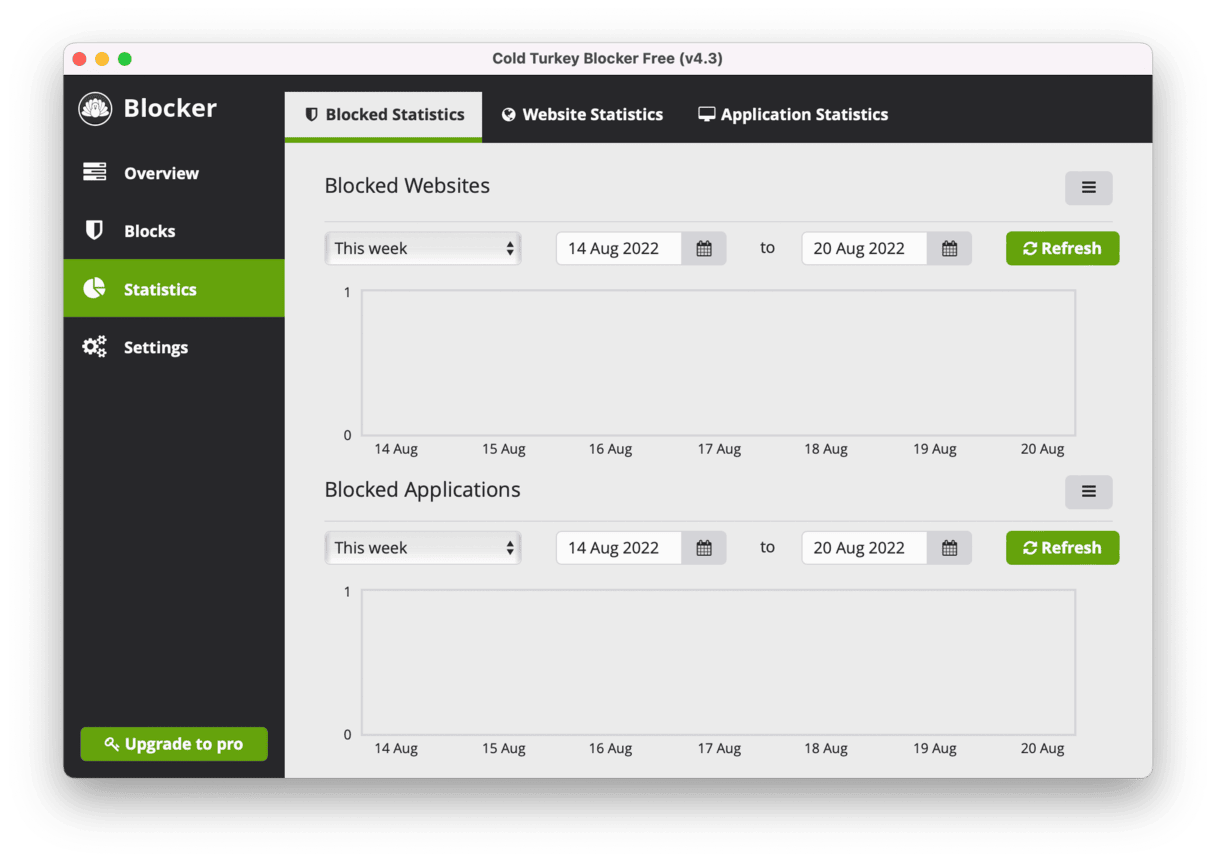Click the Blocked Applications end date field
The image size is (1216, 862).
tap(865, 548)
